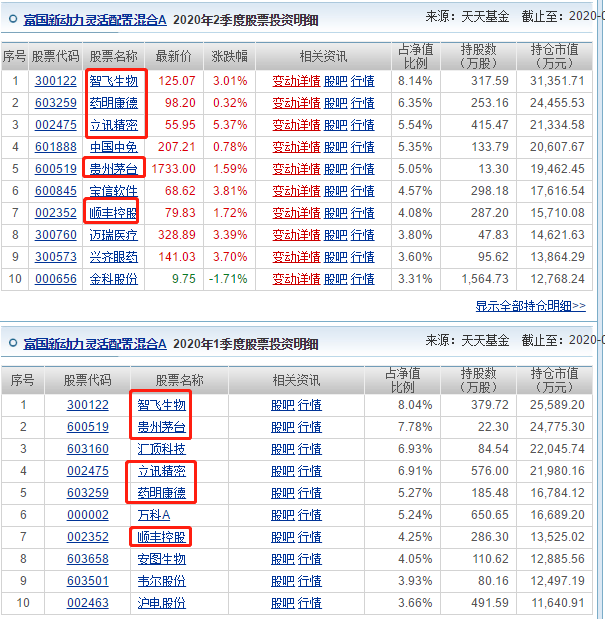This screenshot has height=619, width=605.
Task: Open 万科A stock name link
Action: 154,515
